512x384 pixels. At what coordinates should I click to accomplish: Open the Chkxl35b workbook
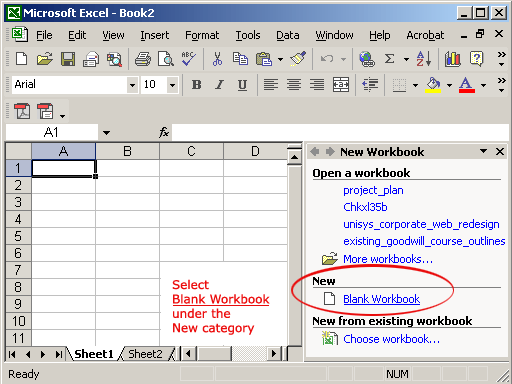pyautogui.click(x=365, y=207)
